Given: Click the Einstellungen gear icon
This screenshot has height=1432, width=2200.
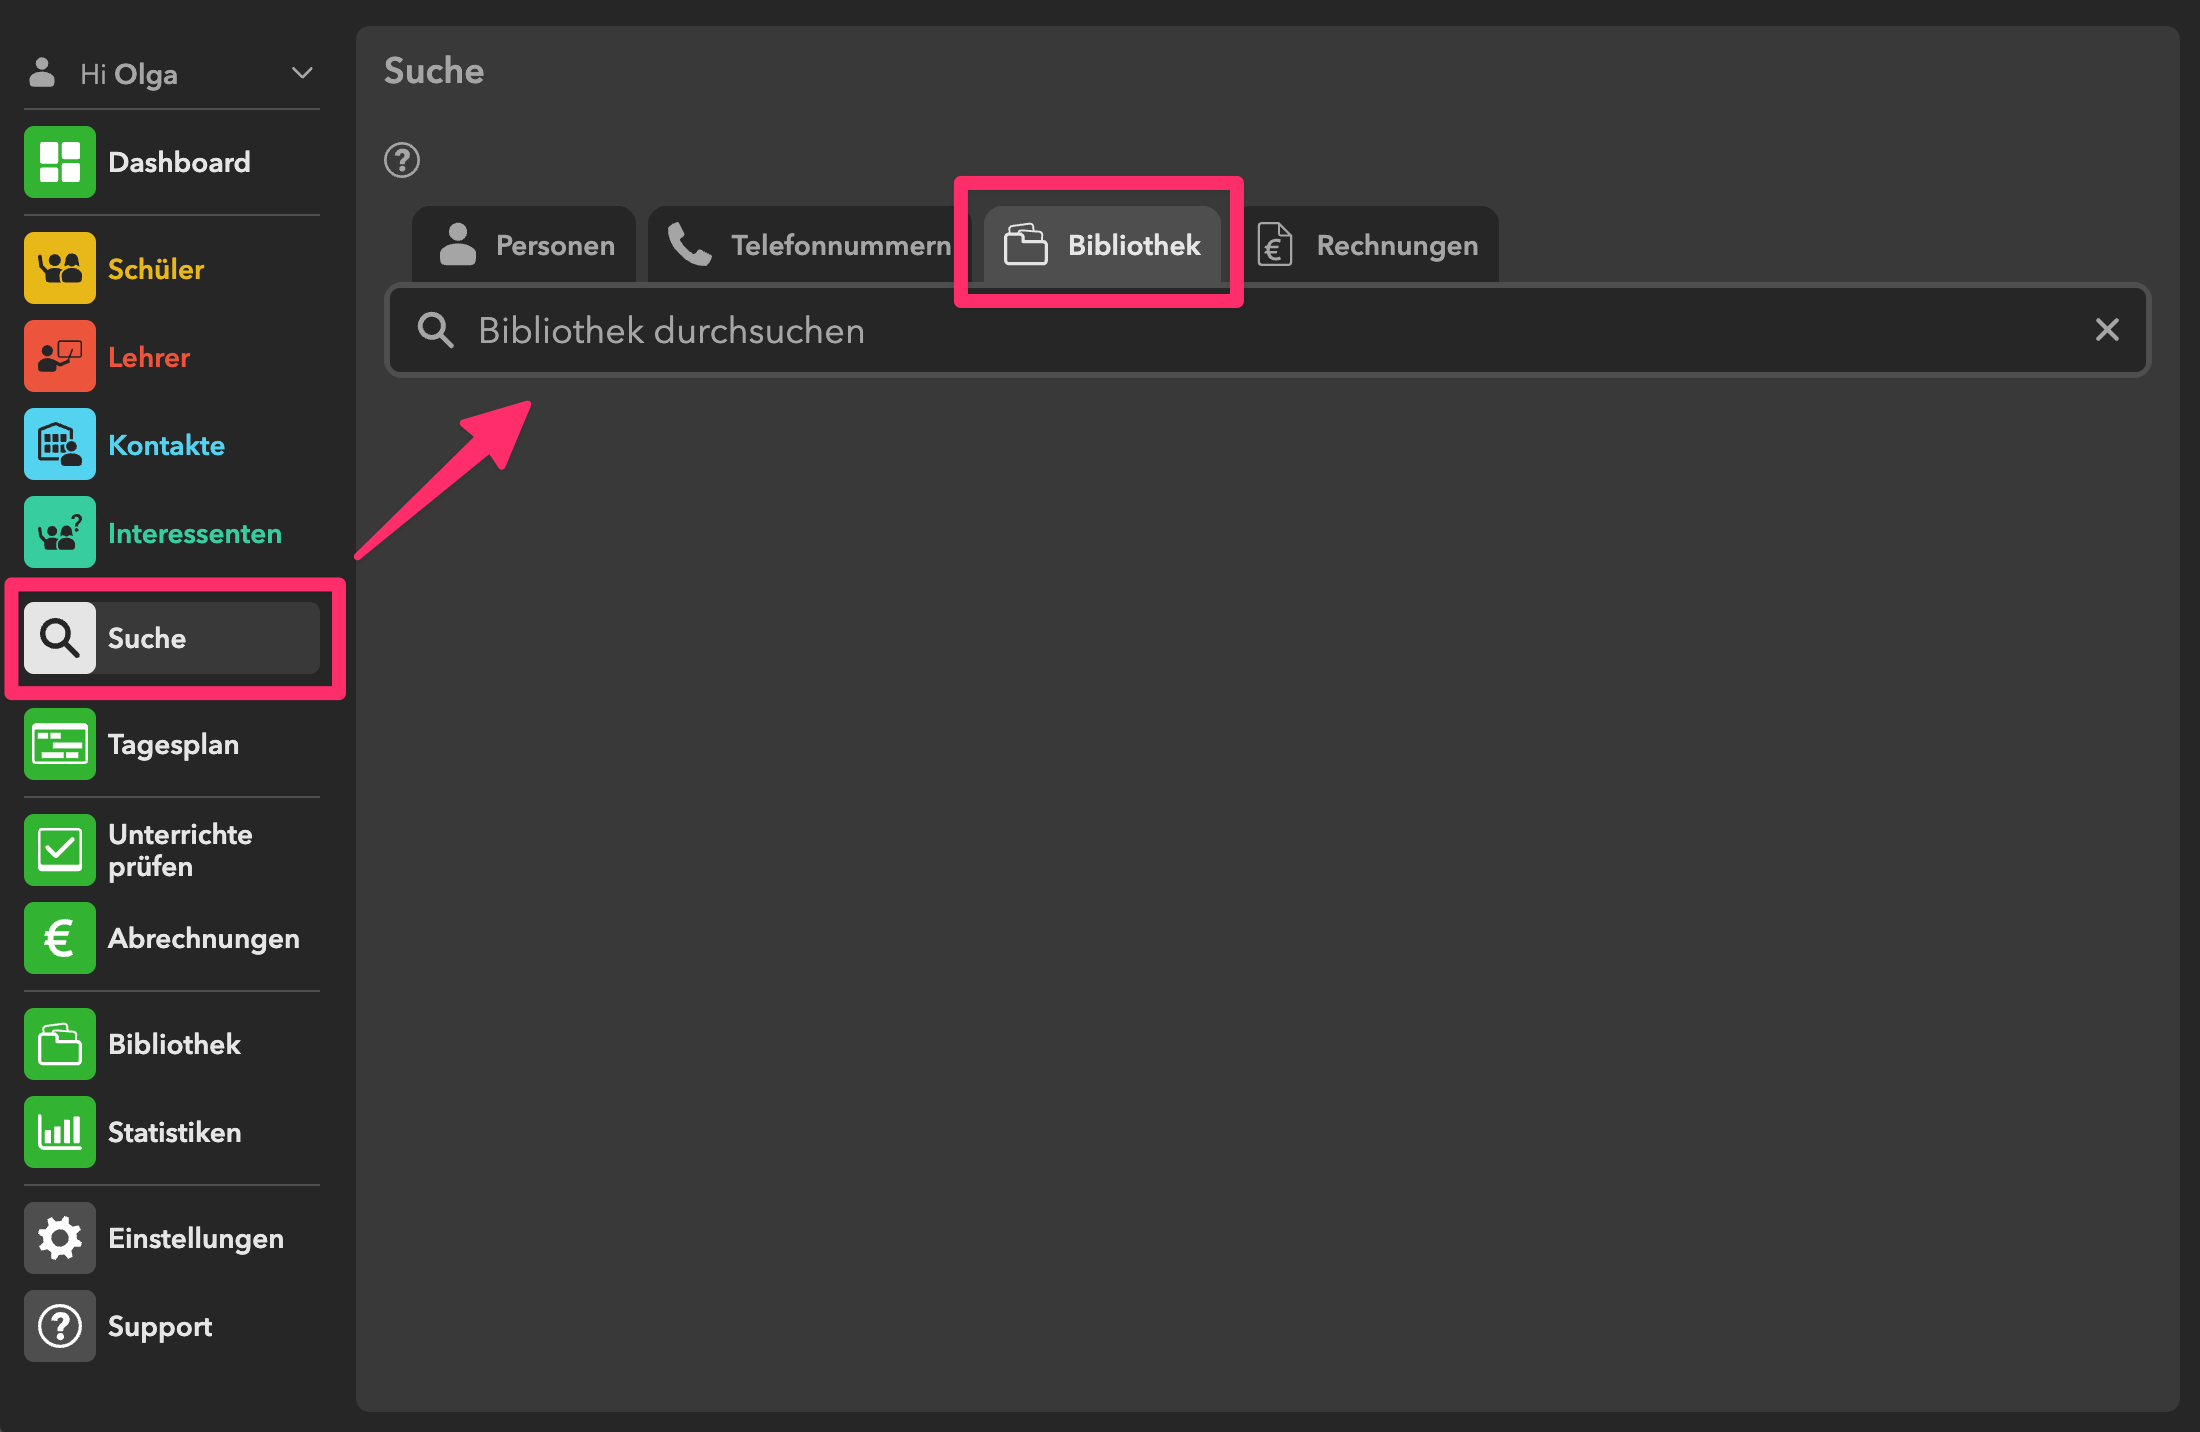Looking at the screenshot, I should (x=60, y=1238).
